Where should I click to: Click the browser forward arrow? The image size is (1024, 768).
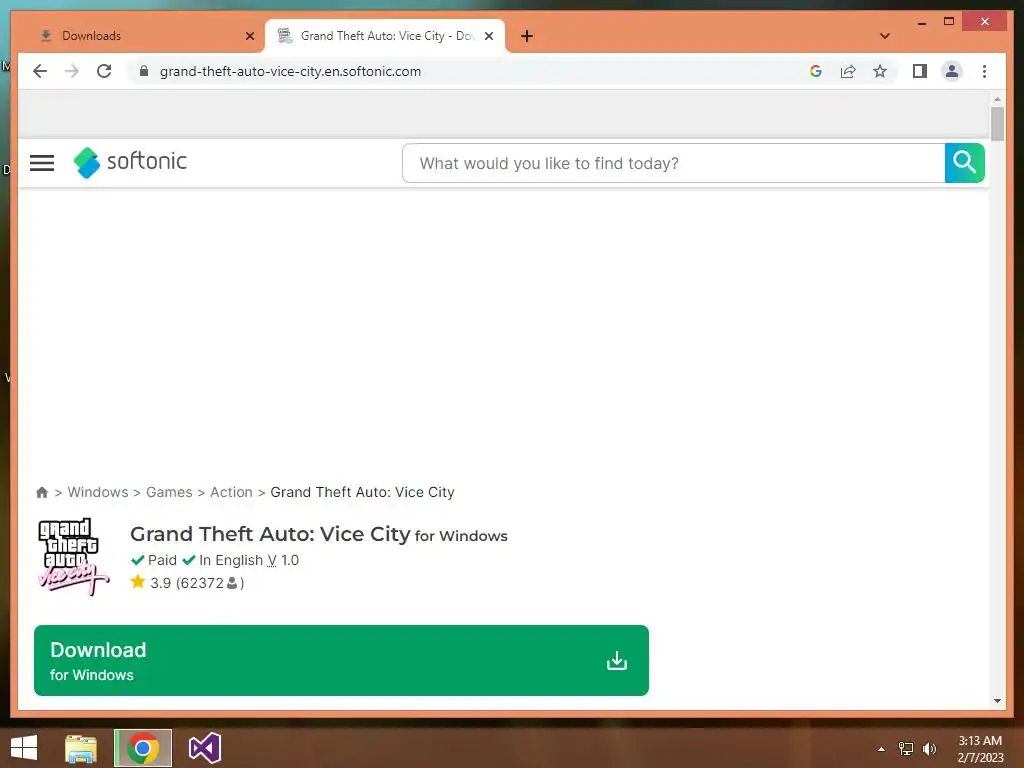[x=72, y=71]
